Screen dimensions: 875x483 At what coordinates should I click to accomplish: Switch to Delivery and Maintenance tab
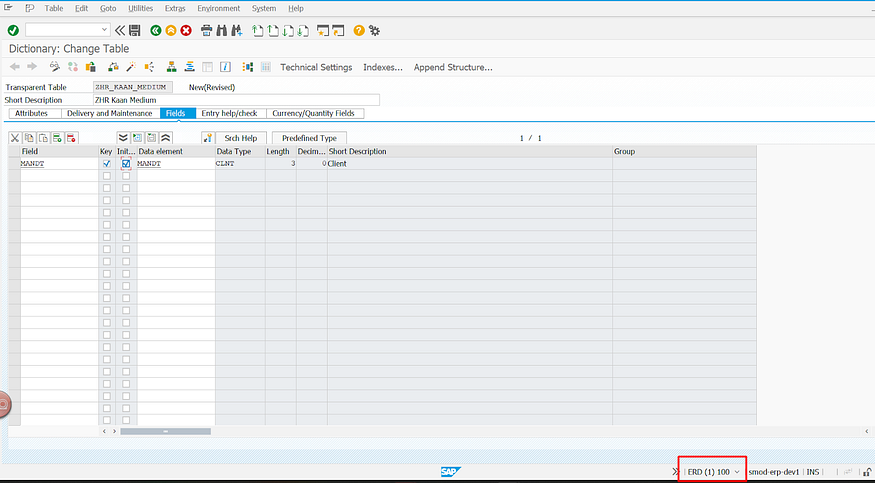pos(109,113)
